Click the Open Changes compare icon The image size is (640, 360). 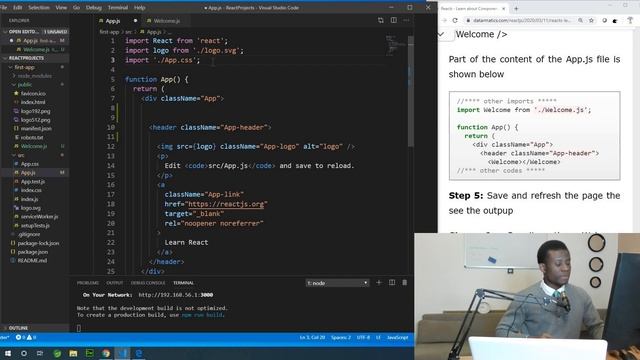(380, 20)
